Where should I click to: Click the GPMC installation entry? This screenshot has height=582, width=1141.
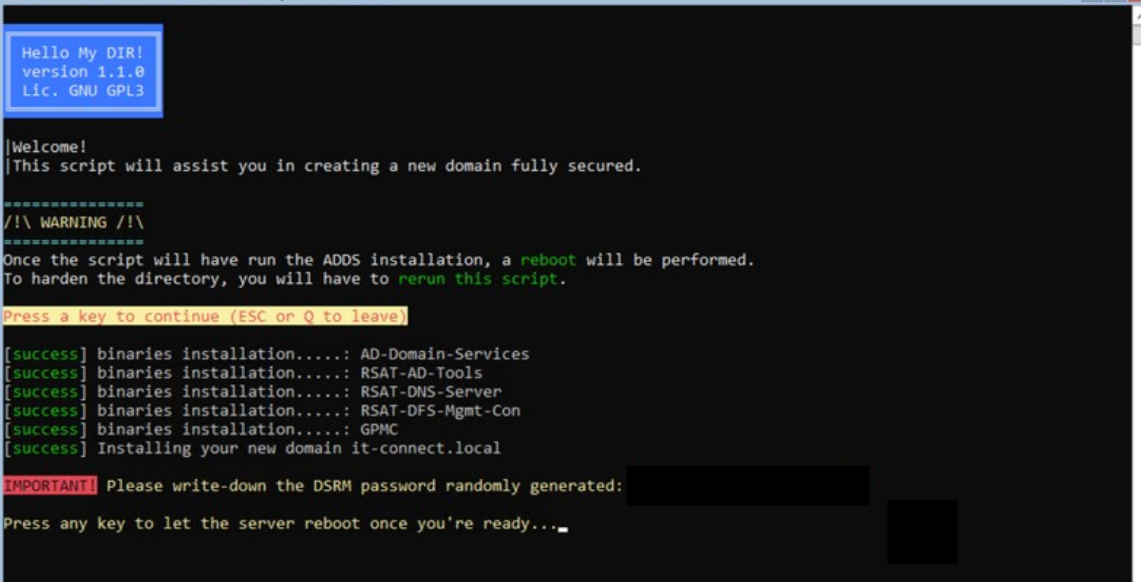click(379, 430)
